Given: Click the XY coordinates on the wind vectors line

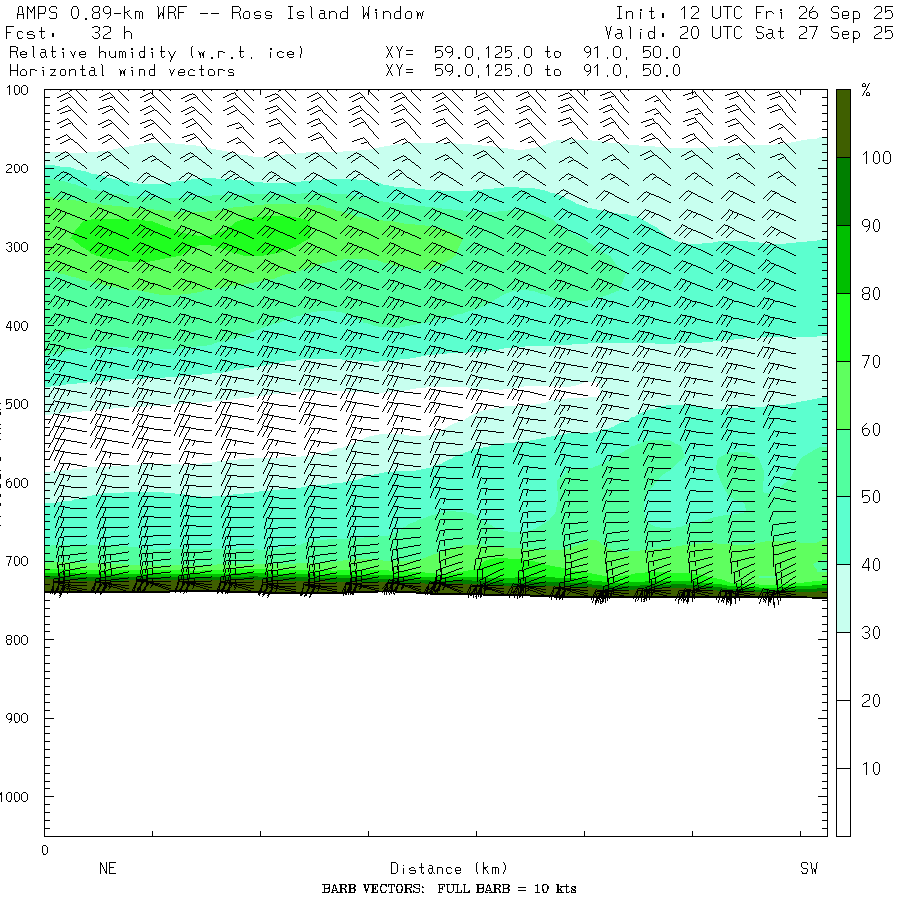Looking at the screenshot, I should tap(533, 71).
